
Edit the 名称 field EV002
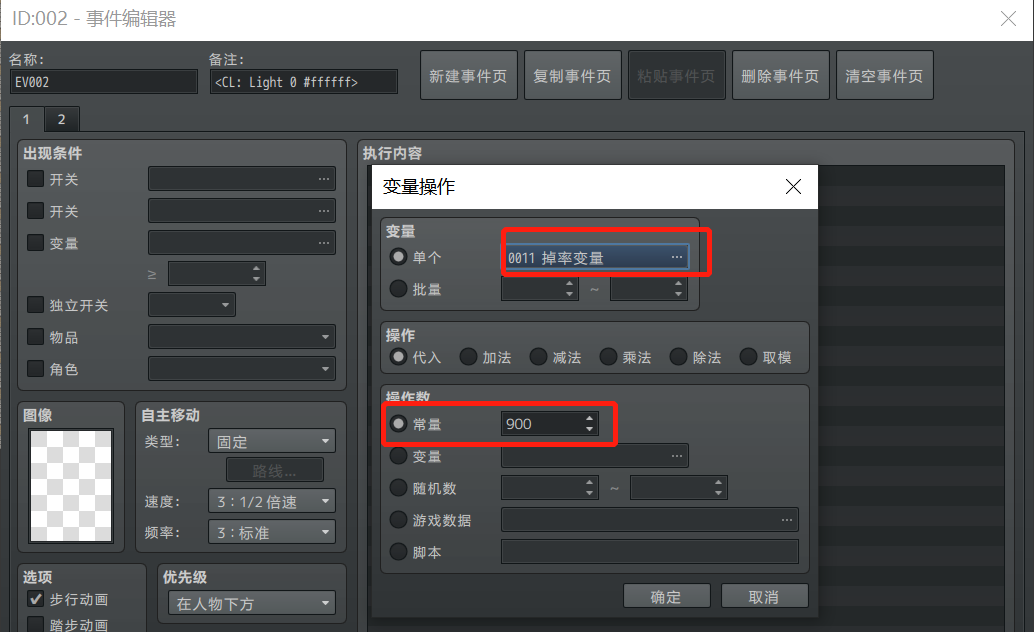point(104,82)
